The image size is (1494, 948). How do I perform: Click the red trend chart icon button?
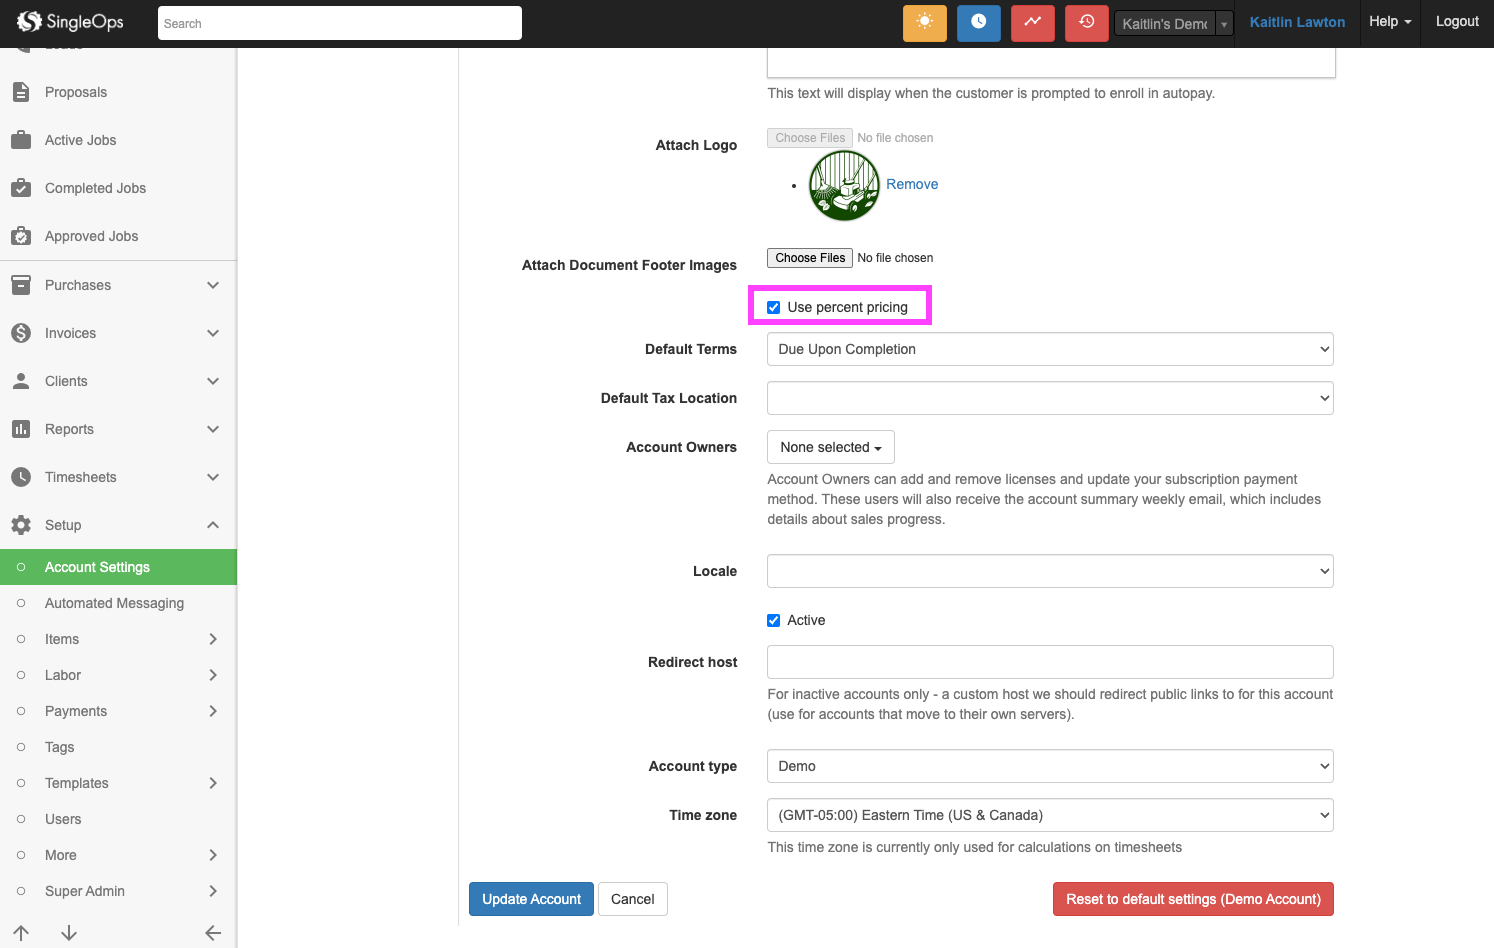(1032, 23)
